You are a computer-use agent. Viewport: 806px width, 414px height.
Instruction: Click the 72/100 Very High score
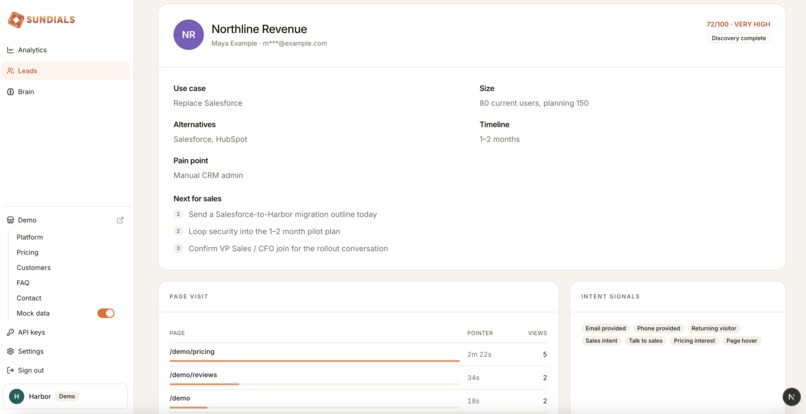[x=738, y=24]
